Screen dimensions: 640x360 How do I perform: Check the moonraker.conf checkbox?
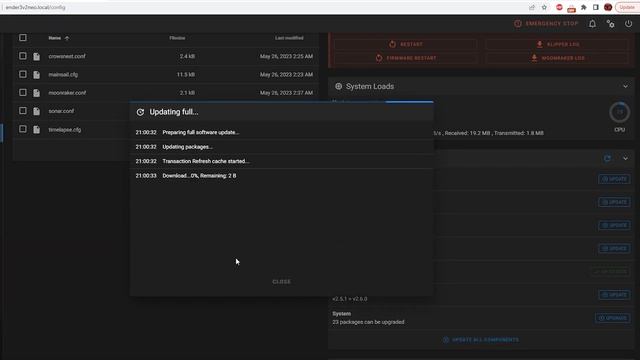click(23, 93)
